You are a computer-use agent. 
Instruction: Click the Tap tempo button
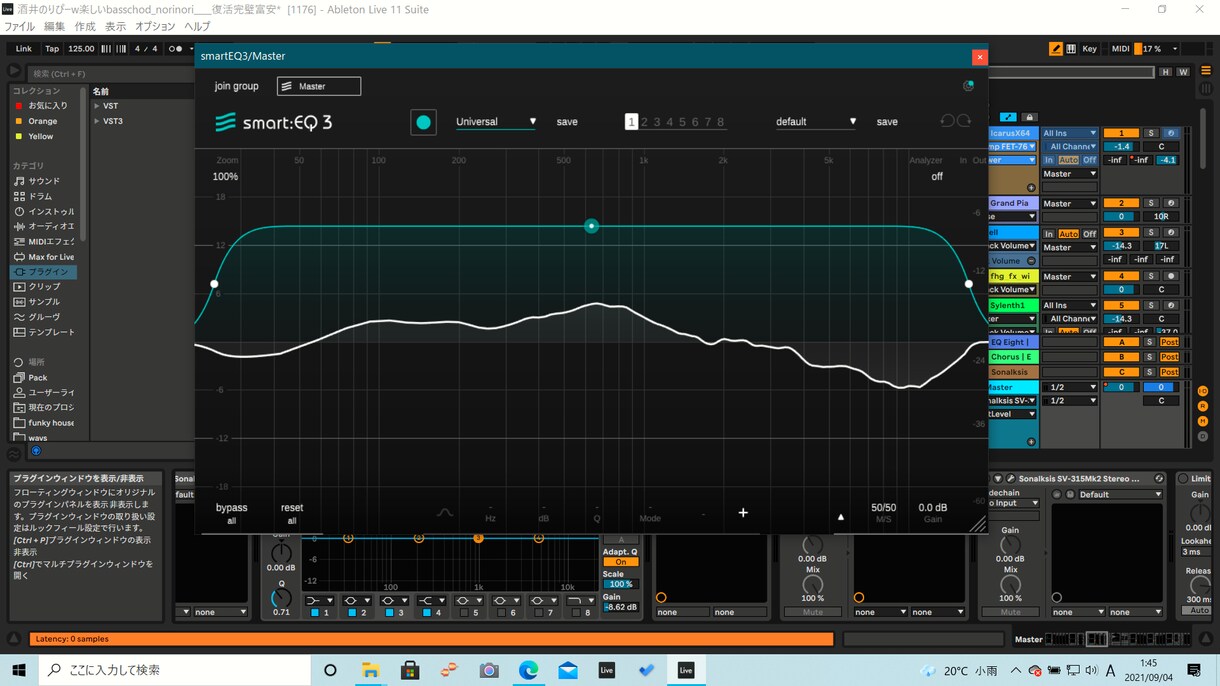click(x=52, y=49)
